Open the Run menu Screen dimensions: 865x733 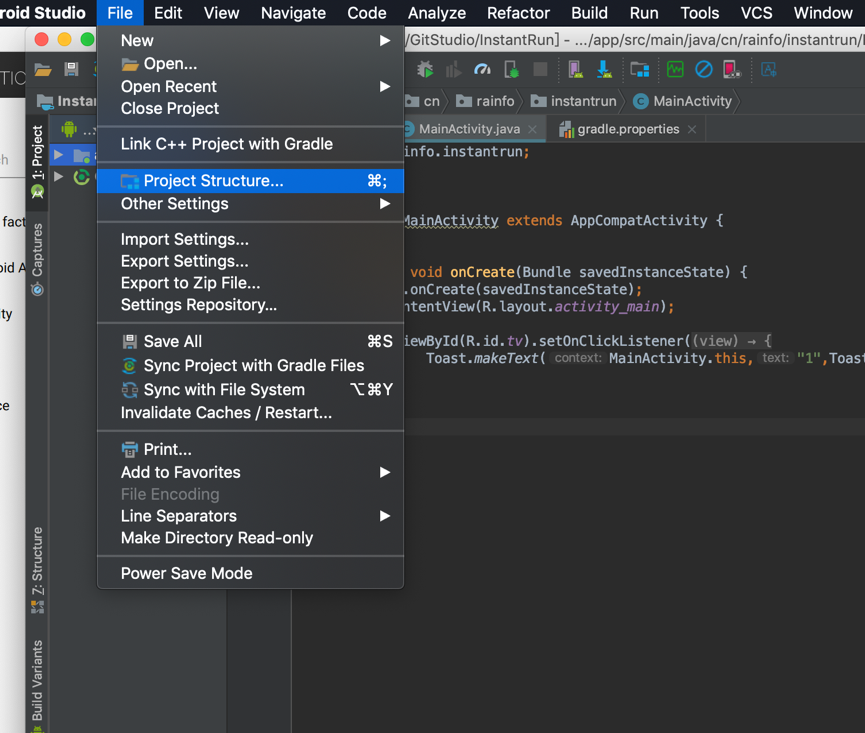point(644,13)
